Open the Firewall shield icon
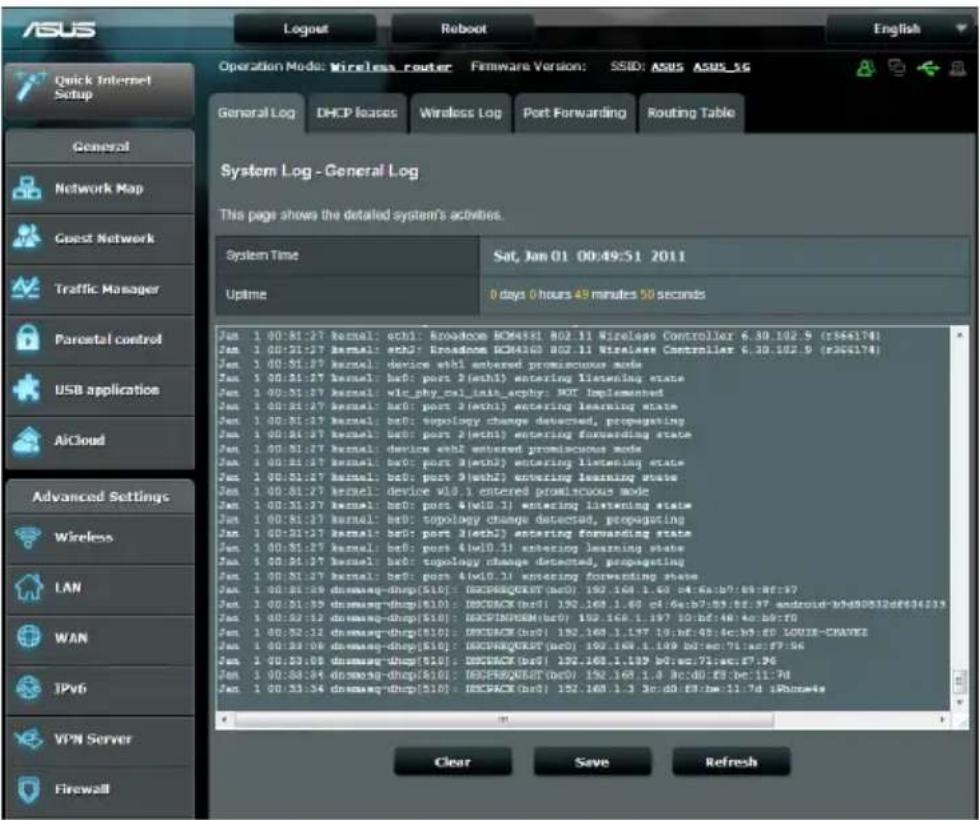The width and height of the screenshot is (979, 820). pyautogui.click(x=28, y=789)
